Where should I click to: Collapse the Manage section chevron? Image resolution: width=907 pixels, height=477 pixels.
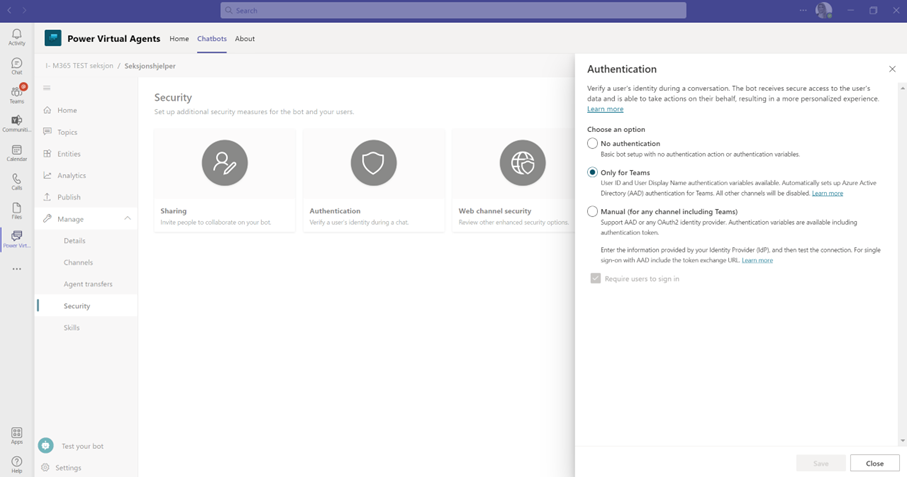coord(127,219)
